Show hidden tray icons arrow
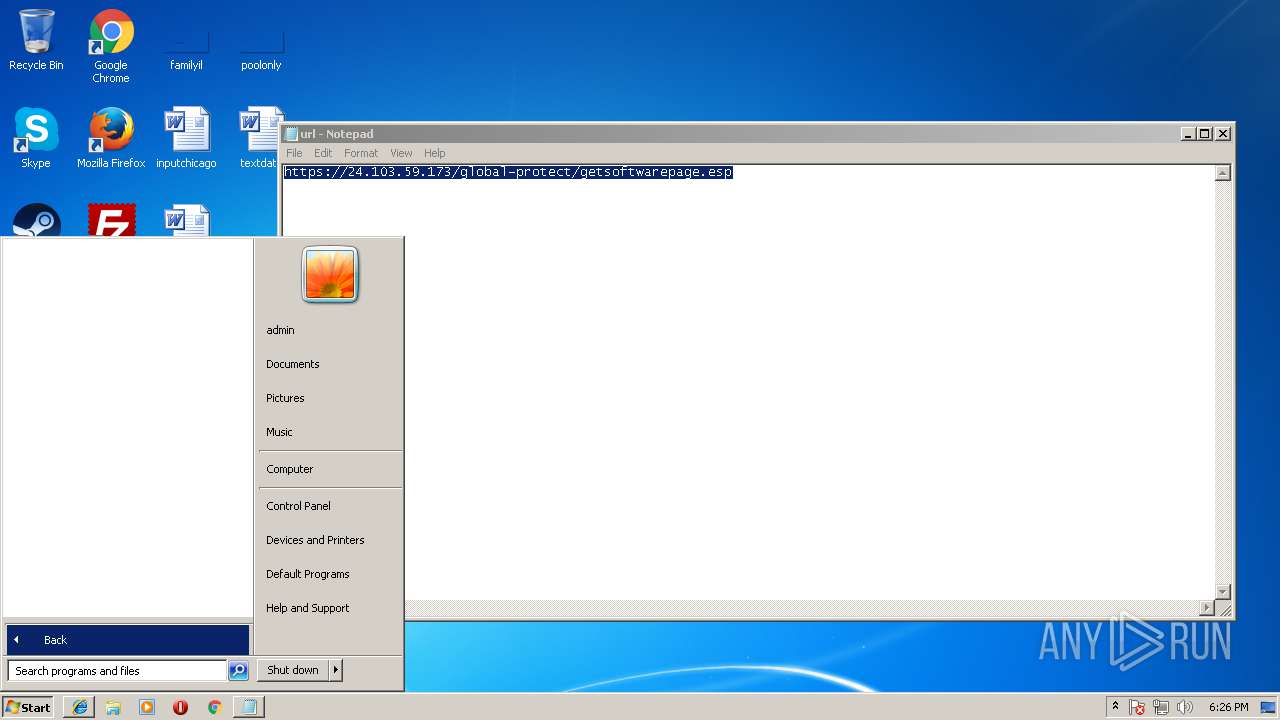1280x720 pixels. coord(1115,707)
